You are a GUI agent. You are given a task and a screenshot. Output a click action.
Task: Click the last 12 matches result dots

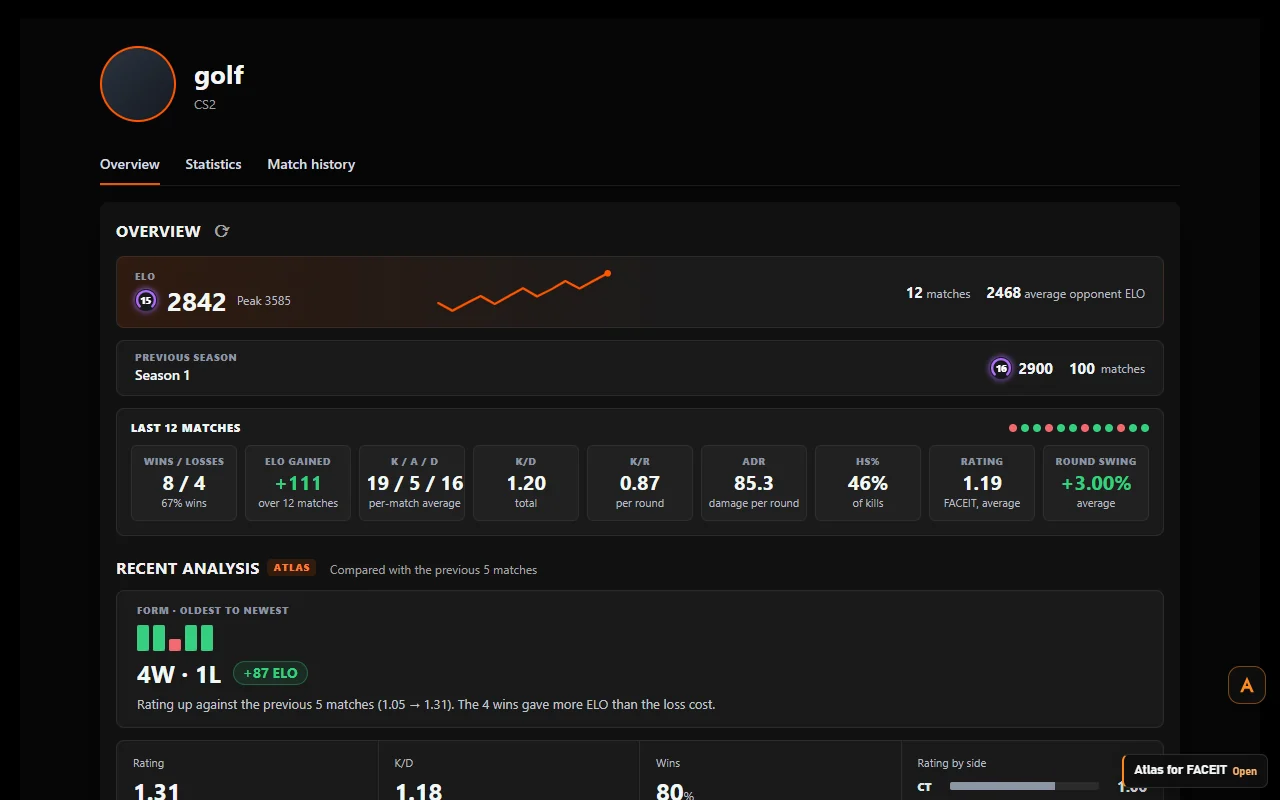click(x=1079, y=428)
